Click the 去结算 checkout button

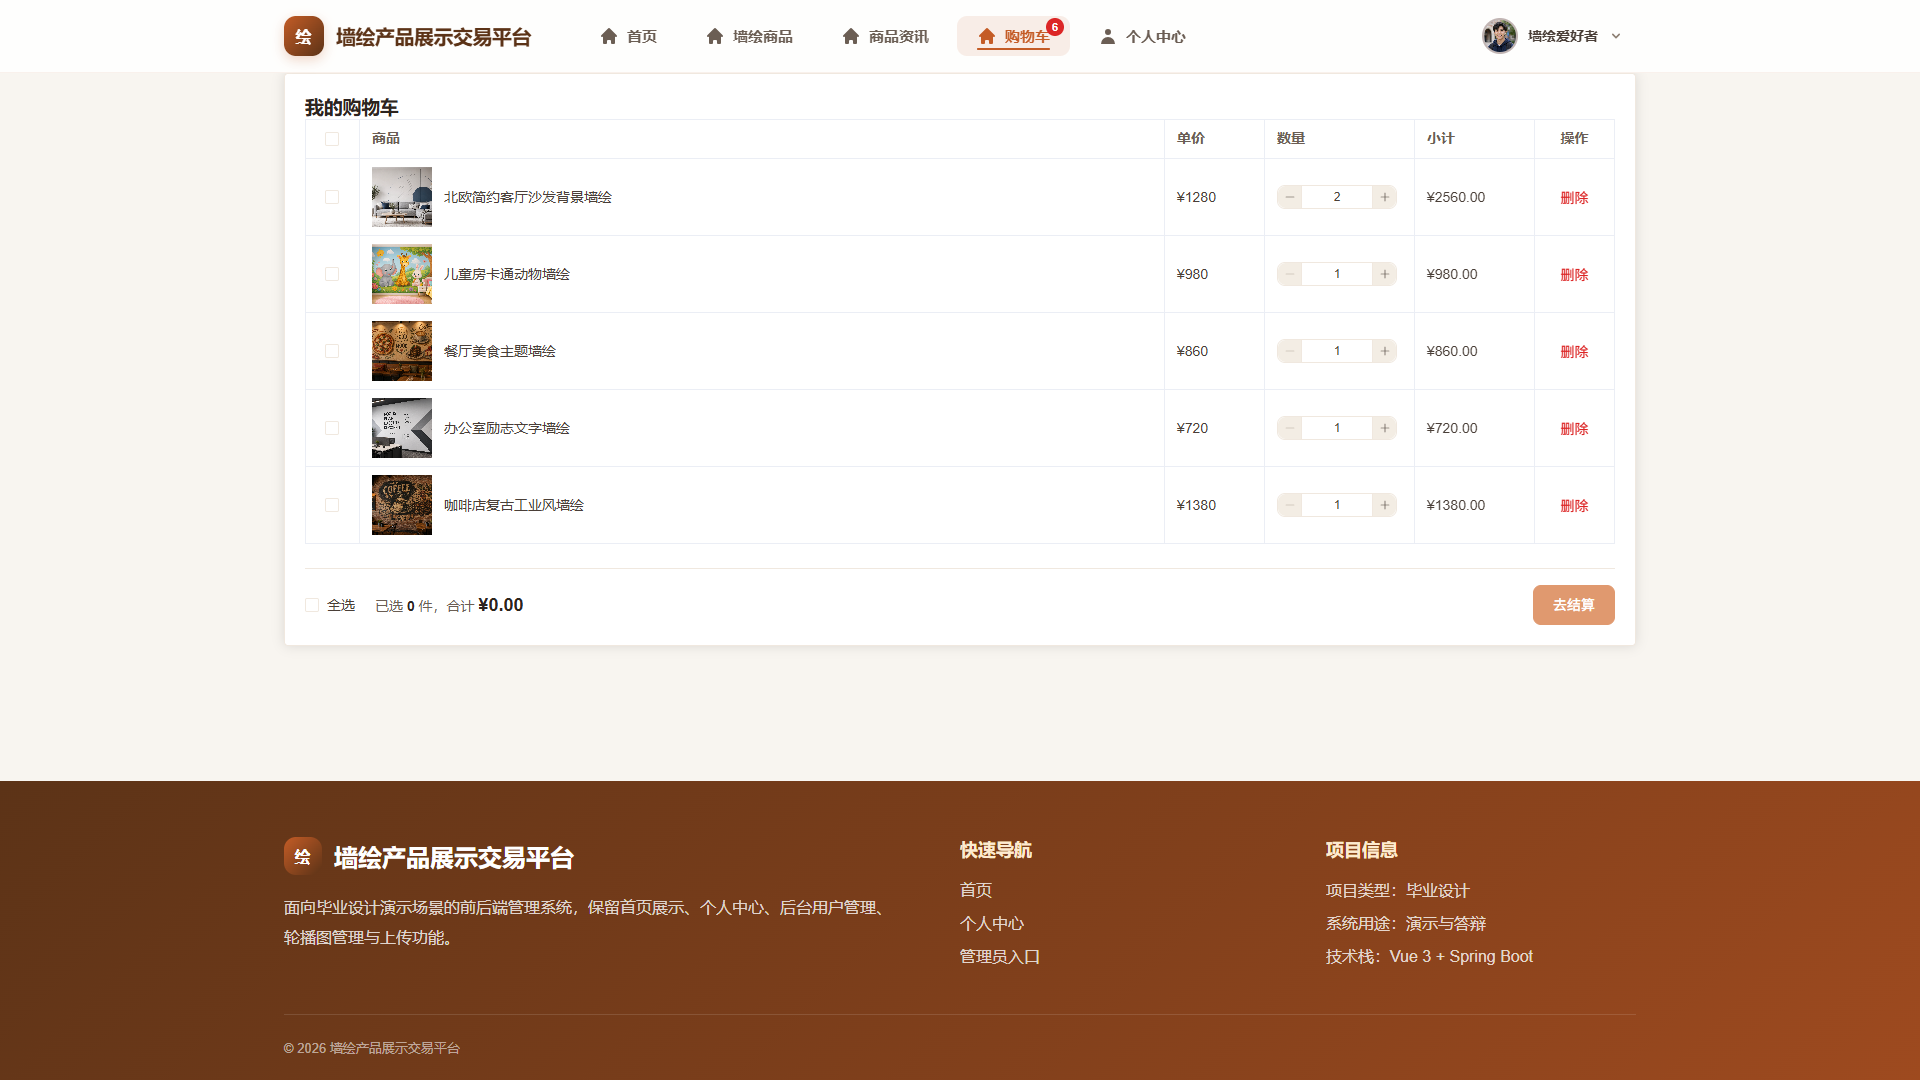point(1573,605)
